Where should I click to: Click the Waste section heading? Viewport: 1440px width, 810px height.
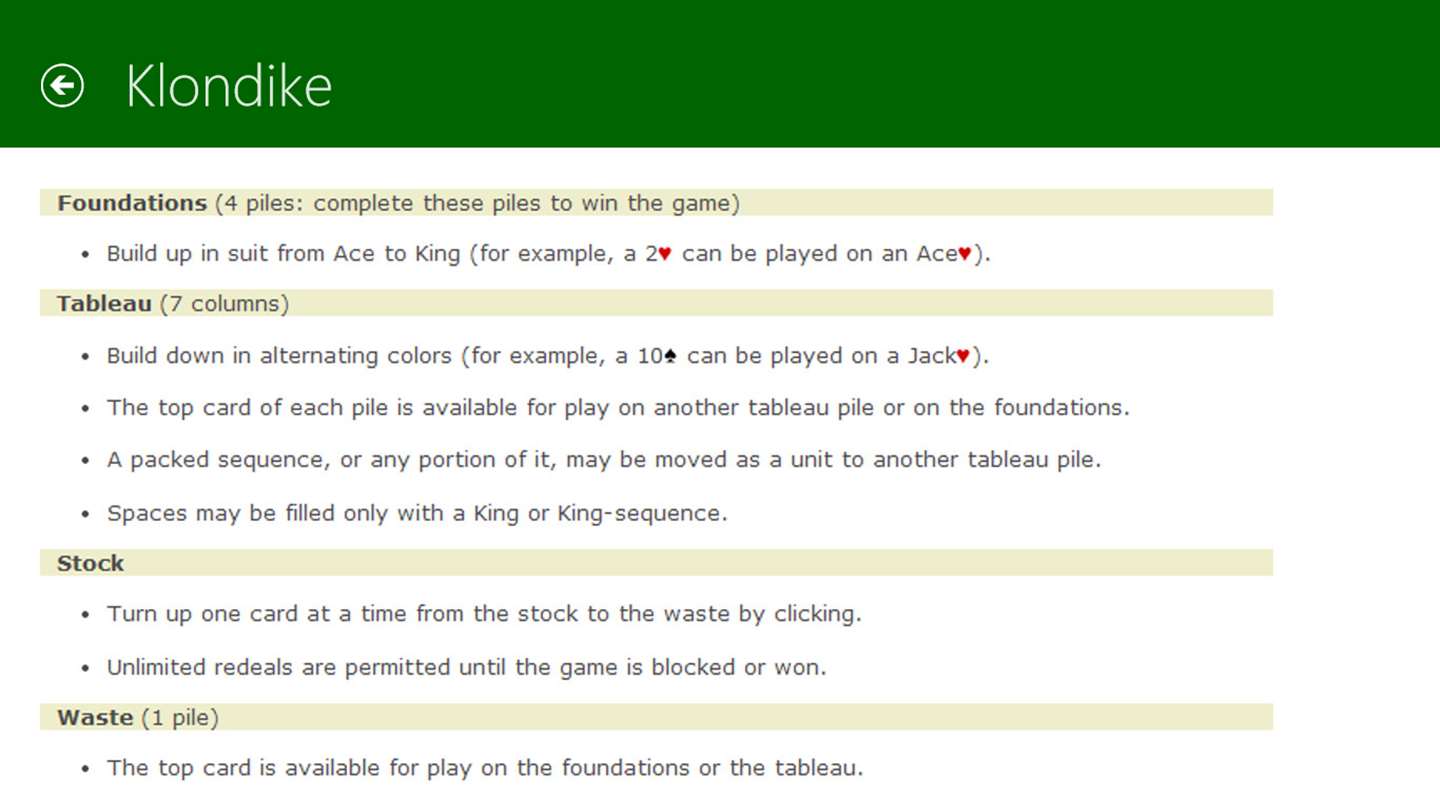click(656, 717)
